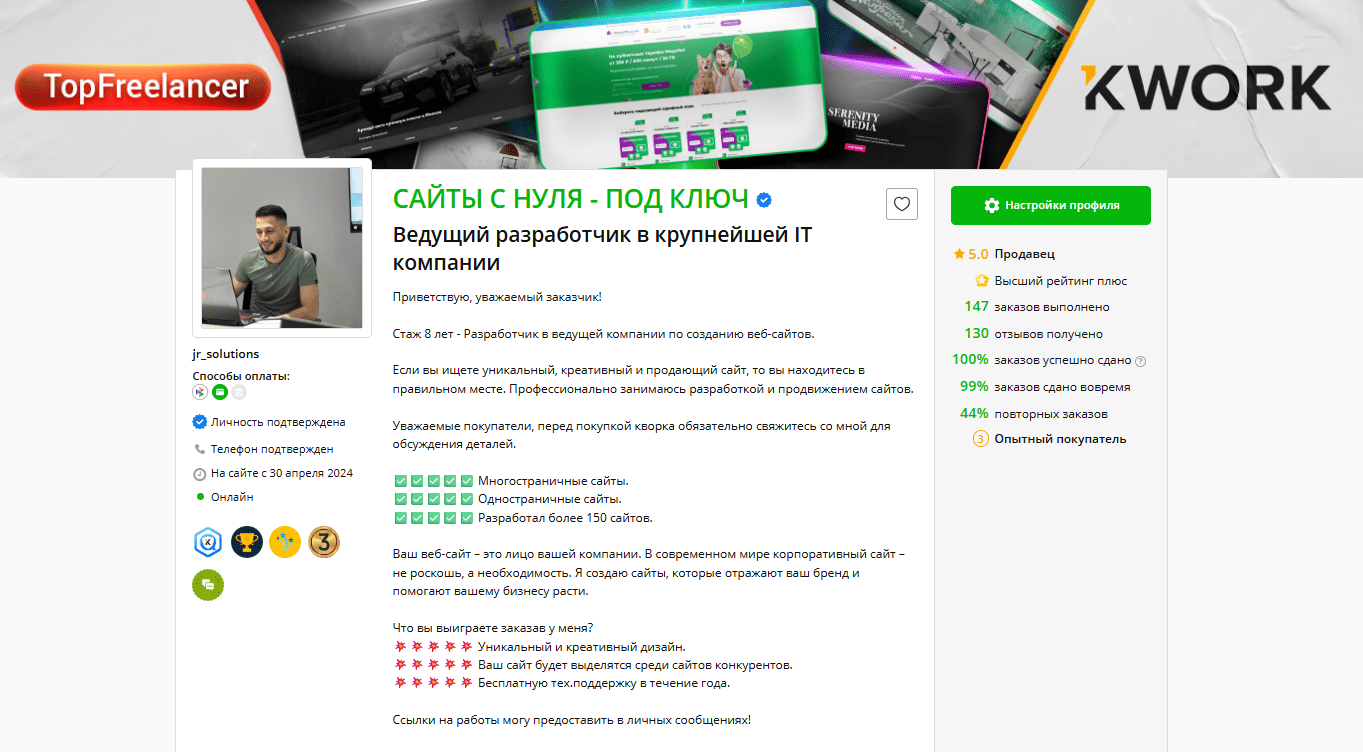This screenshot has height=752, width=1363.
Task: Click the green card payment method icon
Action: point(219,392)
